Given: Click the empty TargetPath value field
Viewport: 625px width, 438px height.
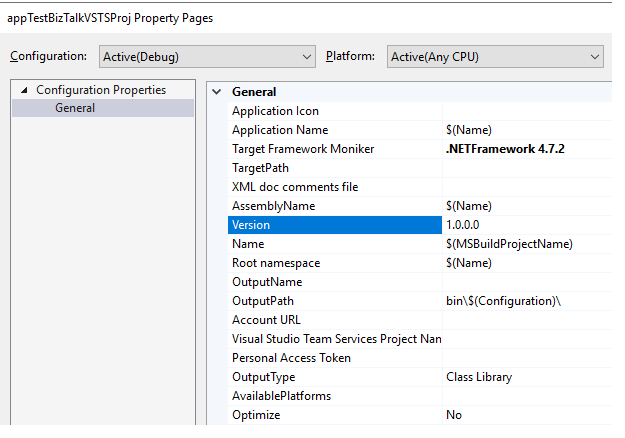Looking at the screenshot, I should point(527,168).
